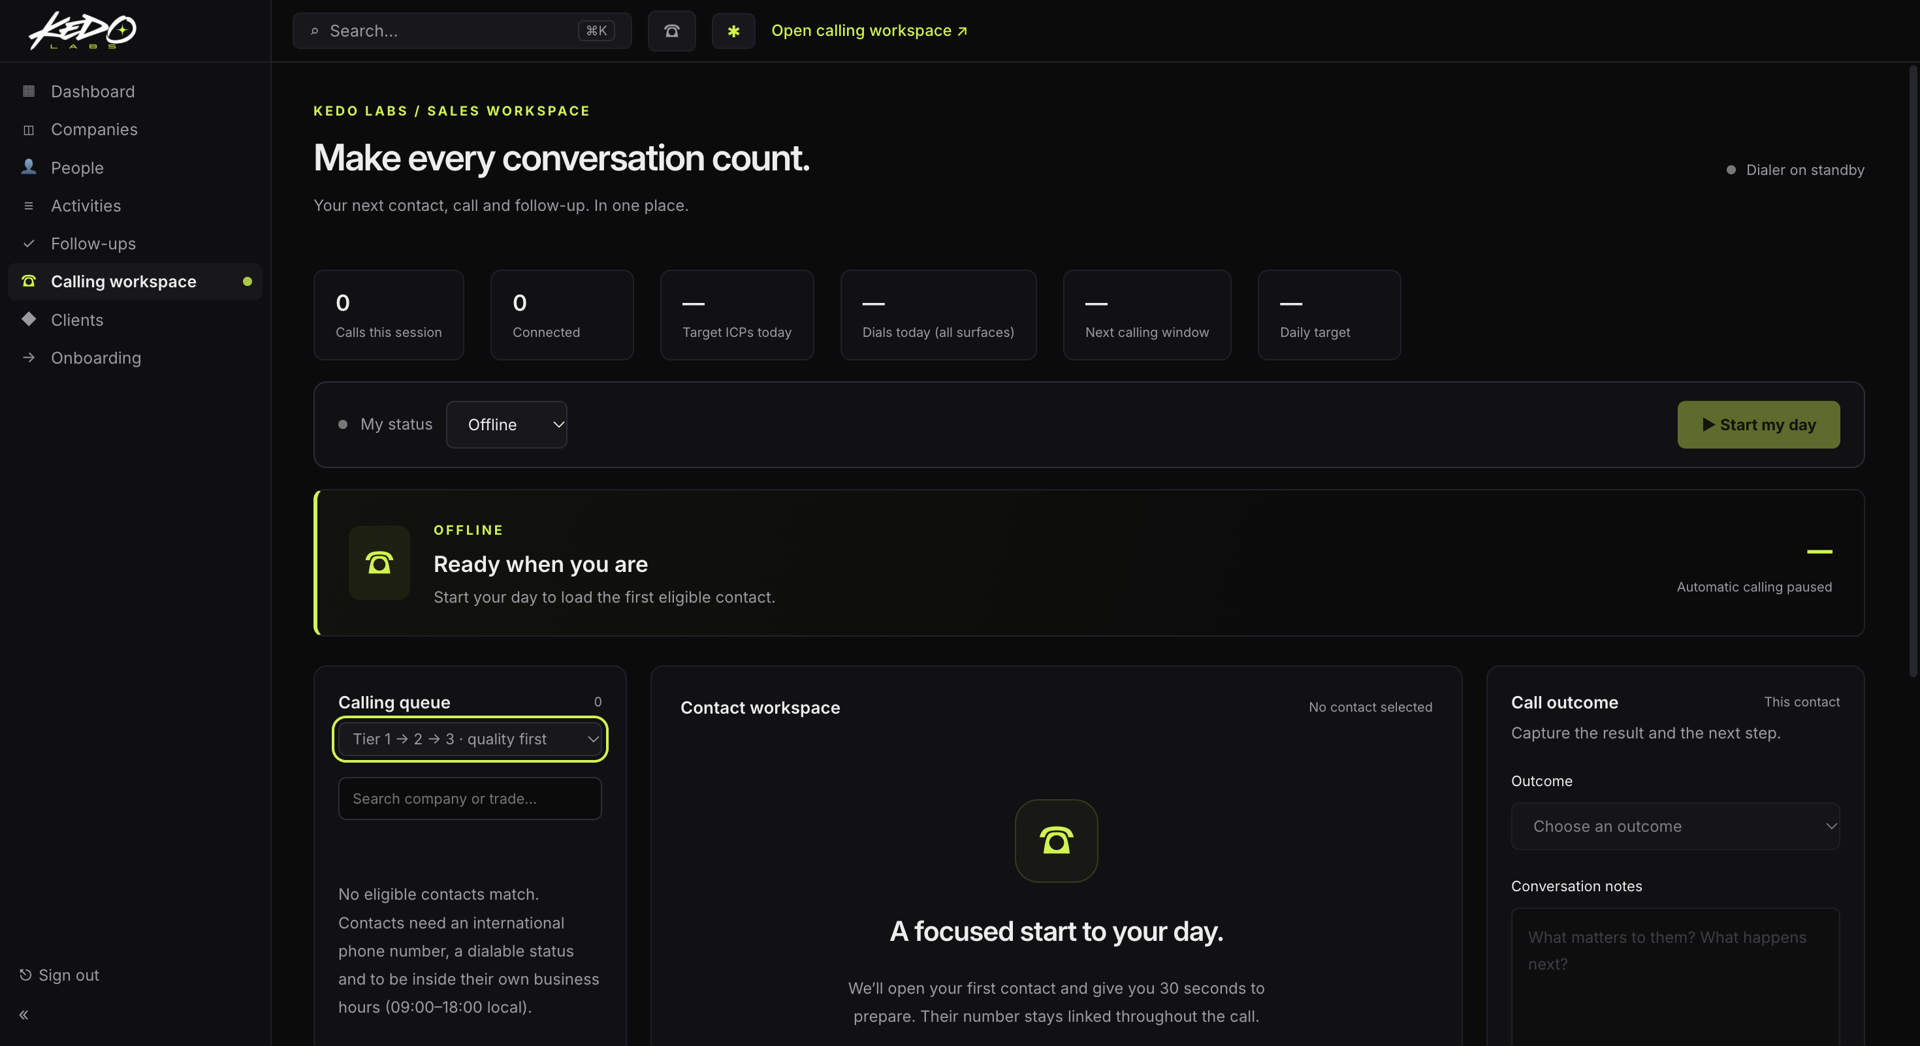Viewport: 1920px width, 1046px height.
Task: Click the Dialer on standby status text
Action: click(x=1805, y=170)
